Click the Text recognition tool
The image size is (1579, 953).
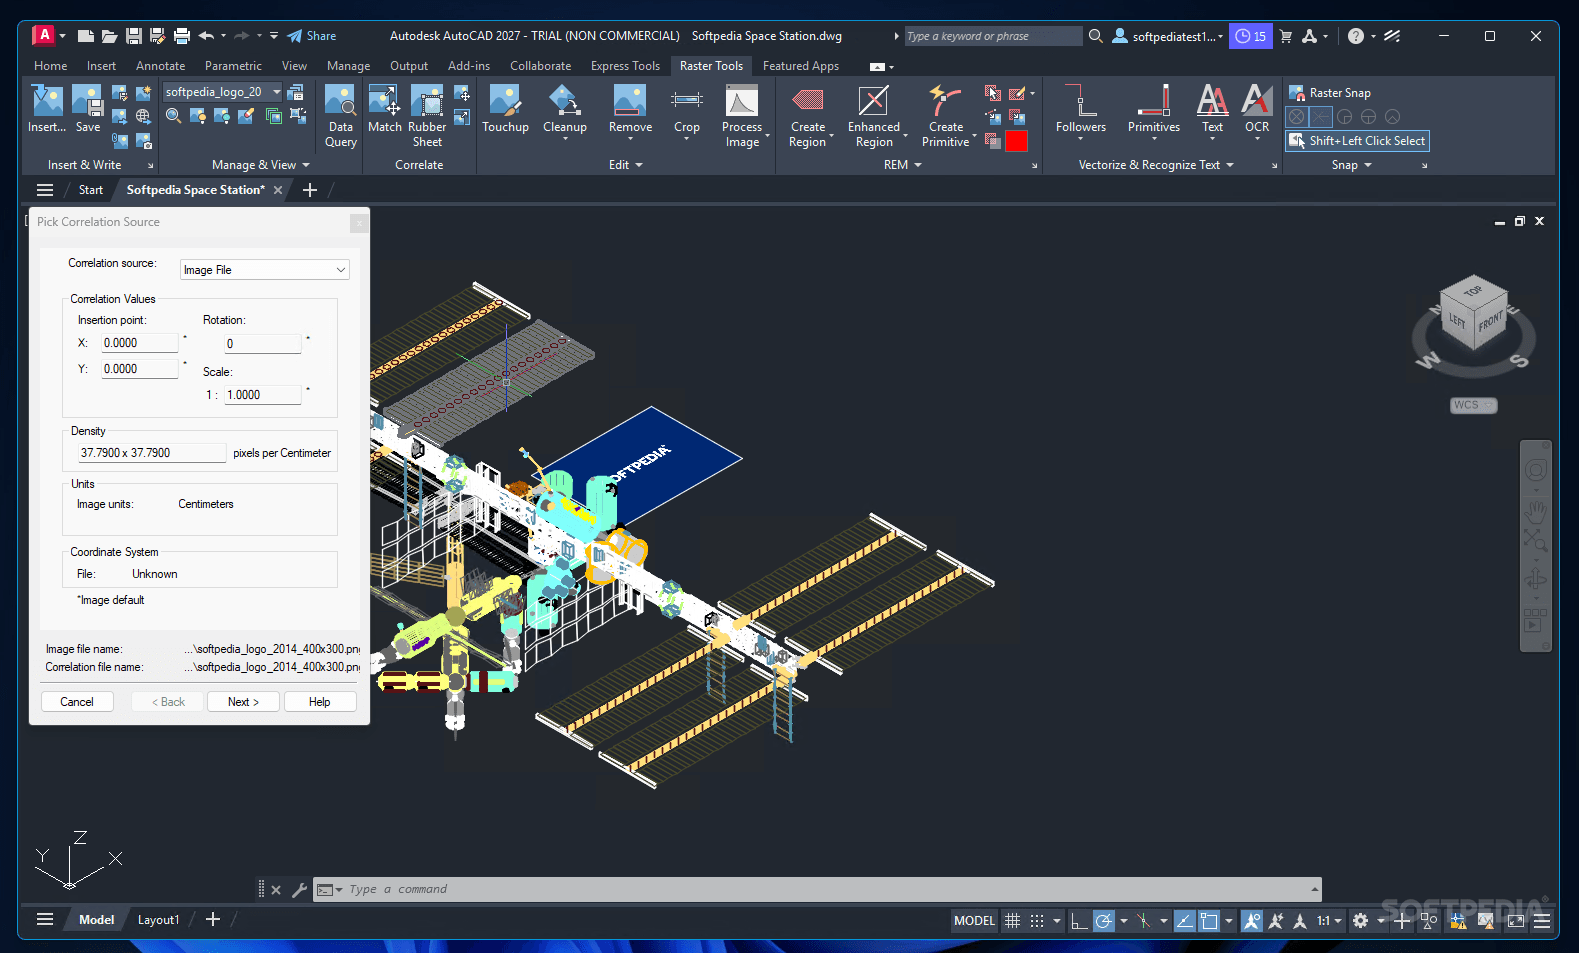tap(1212, 110)
